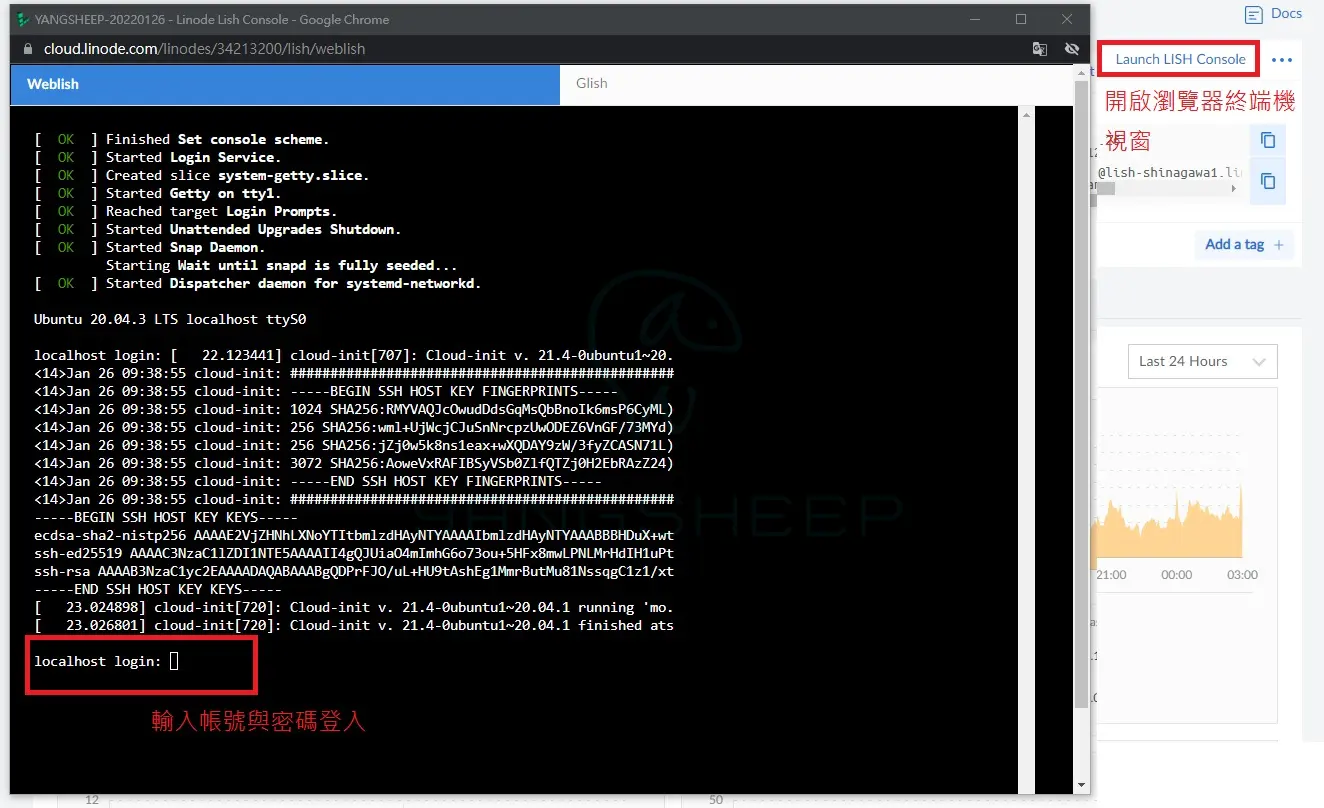Click the Launch LISH Console link

pos(1180,59)
